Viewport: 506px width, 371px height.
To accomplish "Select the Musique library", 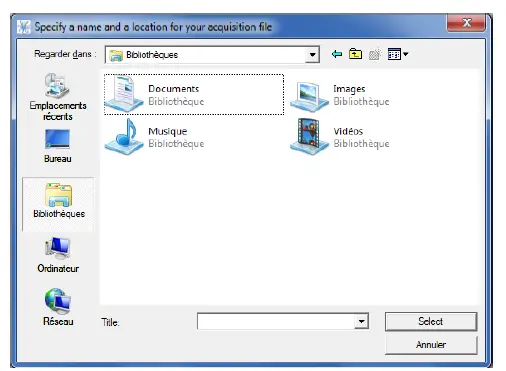I will click(155, 137).
